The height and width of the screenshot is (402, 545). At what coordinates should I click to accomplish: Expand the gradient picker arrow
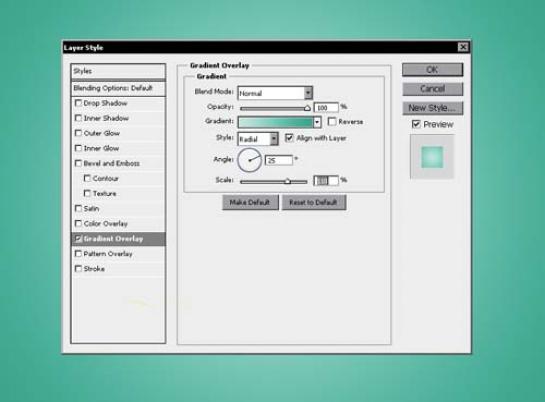(x=317, y=122)
